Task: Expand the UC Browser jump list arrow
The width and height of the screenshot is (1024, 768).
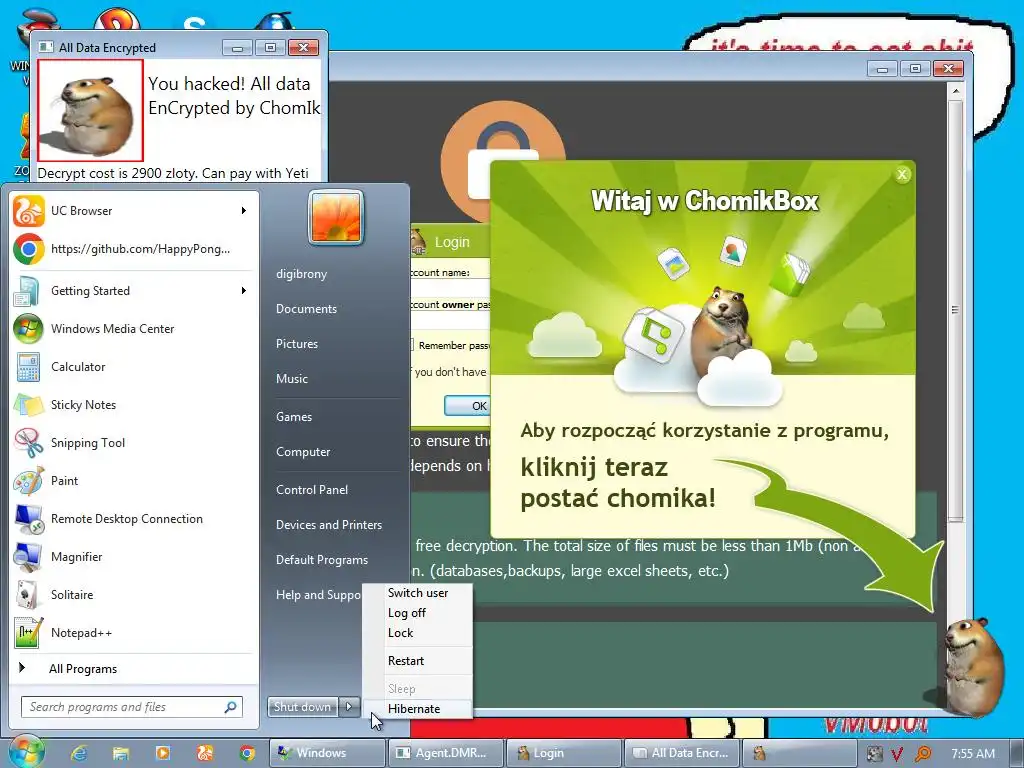Action: [244, 210]
